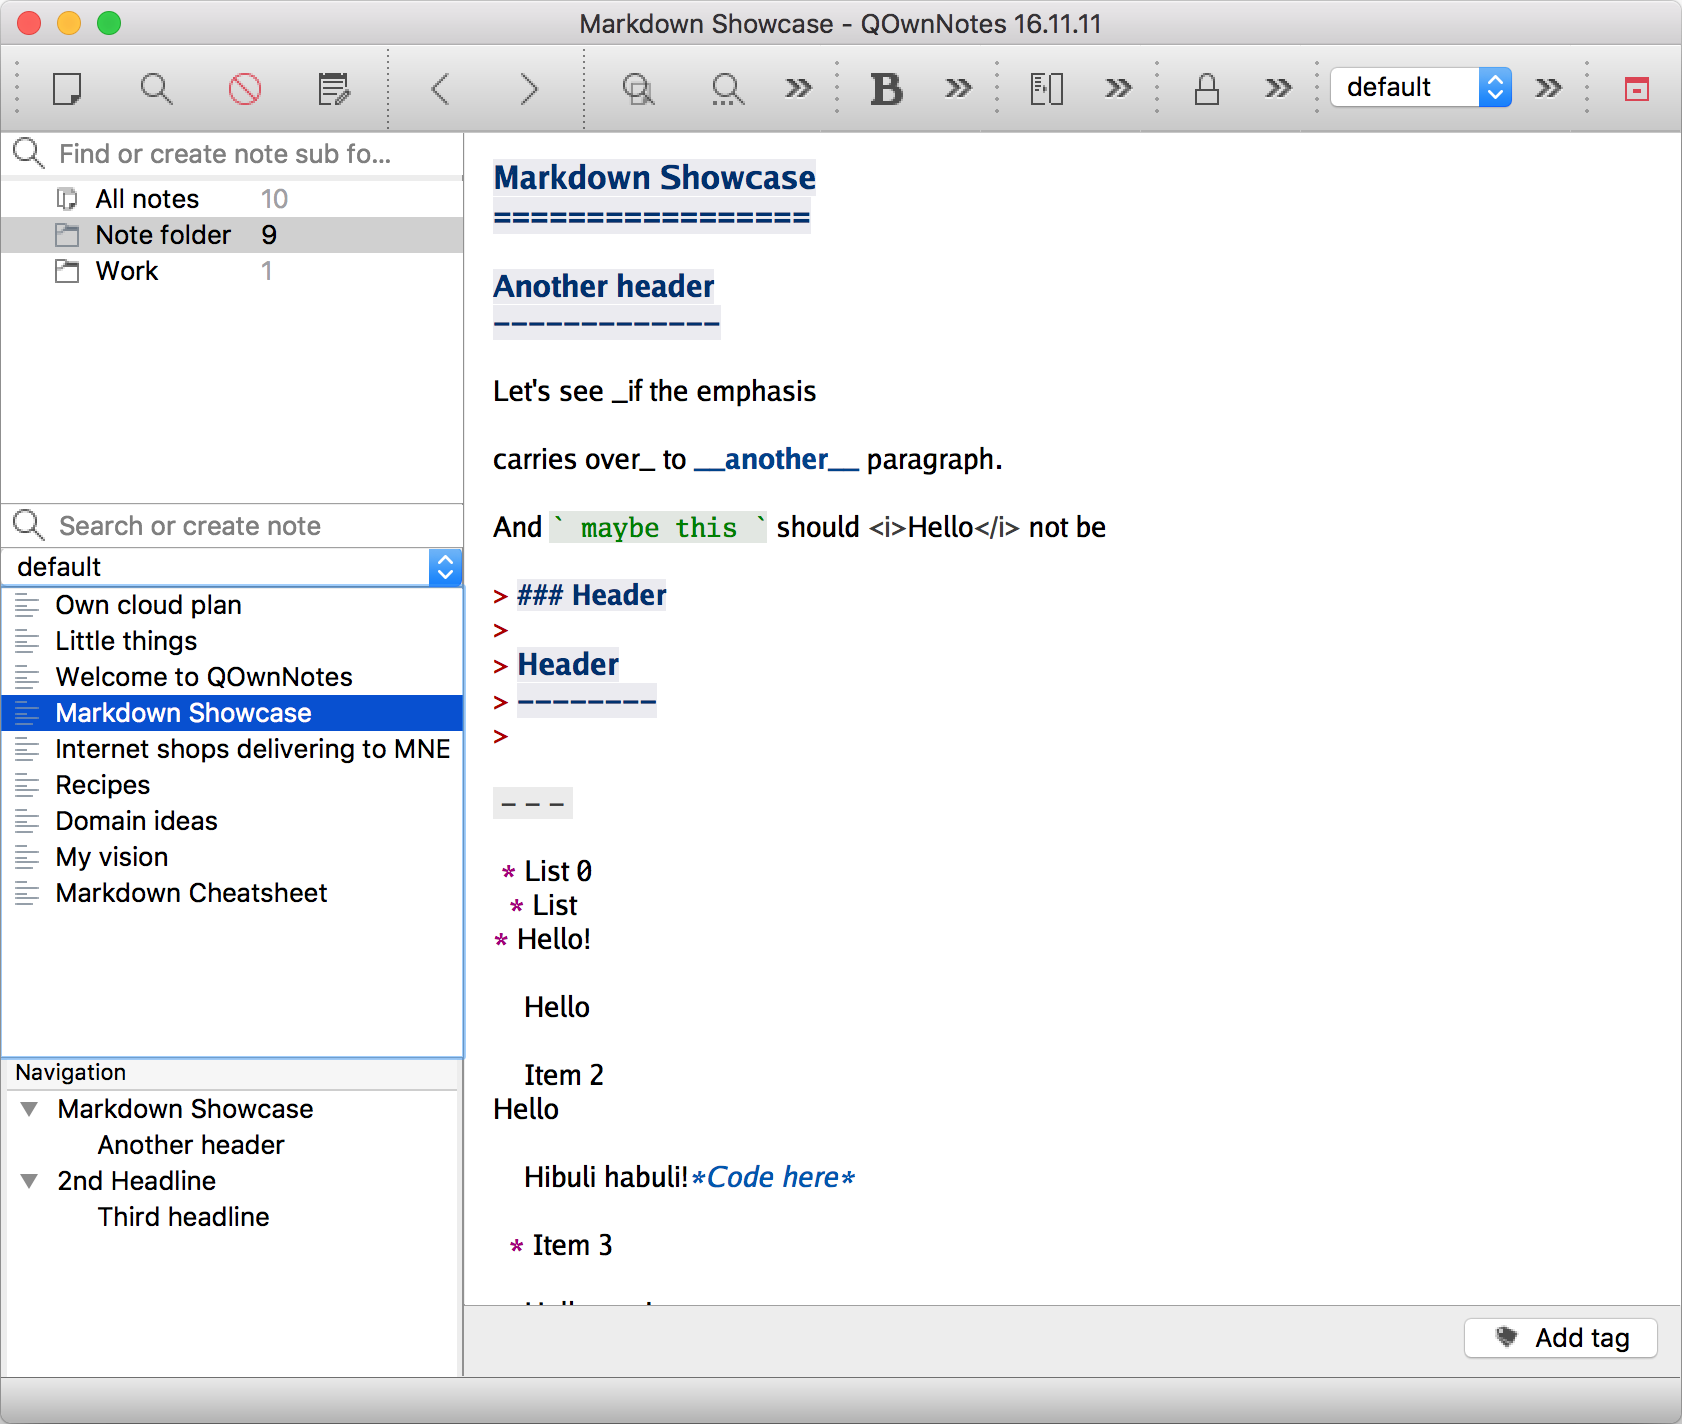The image size is (1682, 1424).
Task: Click the Markdown Showcase title in editor
Action: point(655,177)
